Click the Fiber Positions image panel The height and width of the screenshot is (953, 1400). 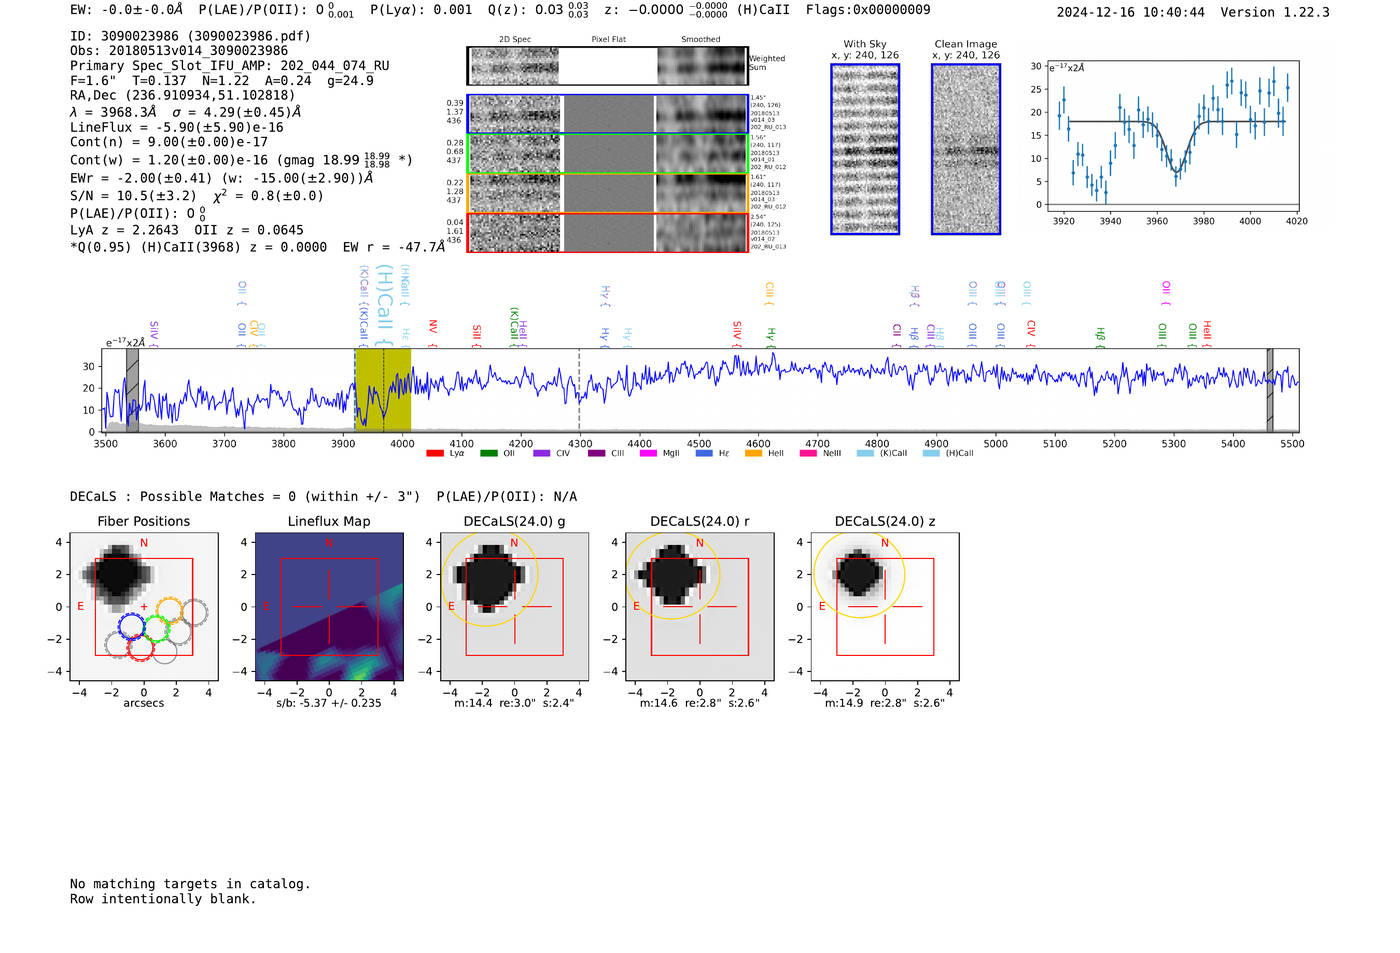pyautogui.click(x=144, y=606)
